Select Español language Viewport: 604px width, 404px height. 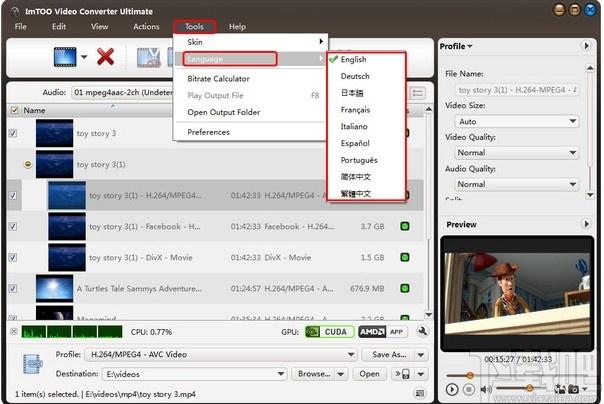(355, 143)
